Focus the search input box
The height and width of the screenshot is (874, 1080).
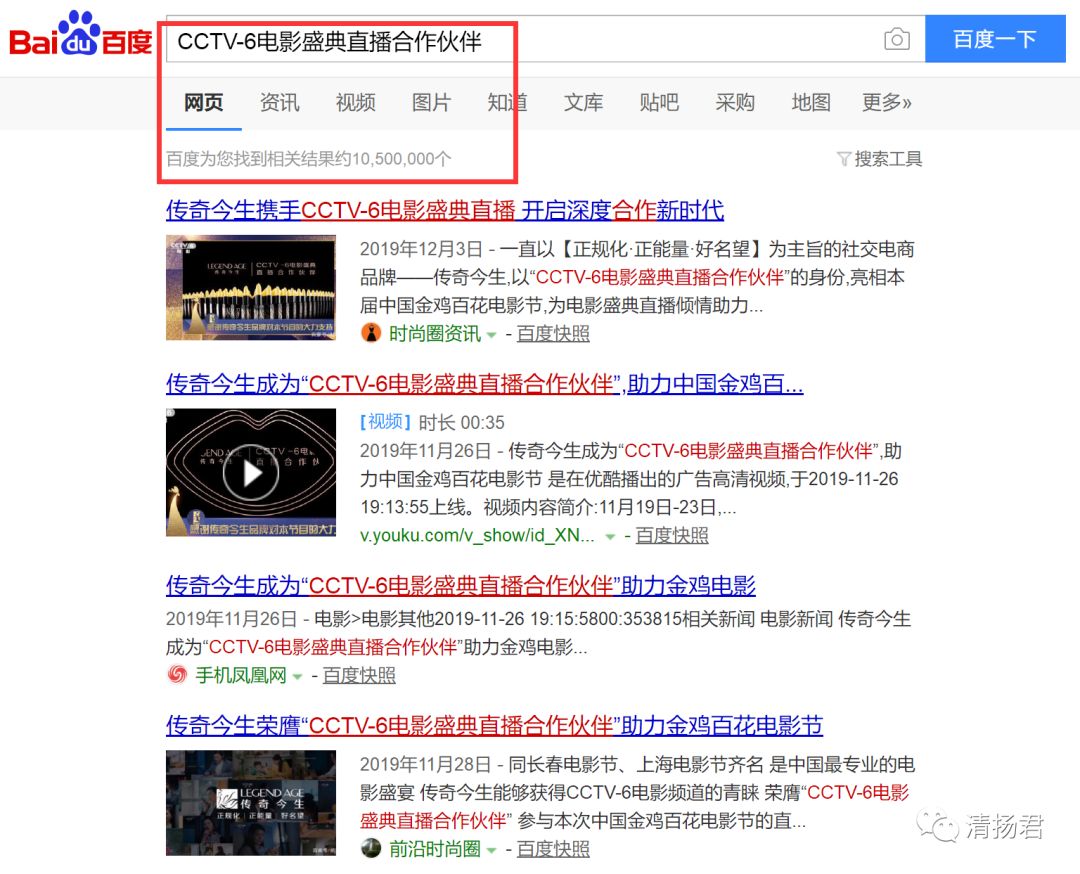(523, 41)
